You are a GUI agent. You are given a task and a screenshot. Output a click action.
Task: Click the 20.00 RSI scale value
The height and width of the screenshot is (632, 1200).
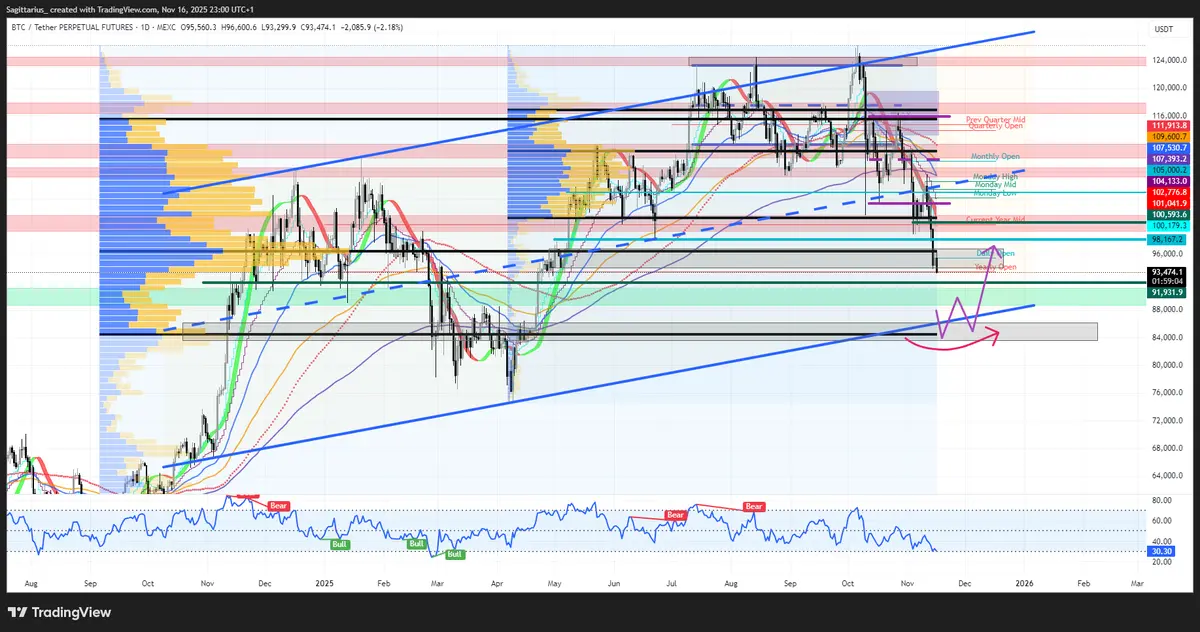tap(1162, 561)
